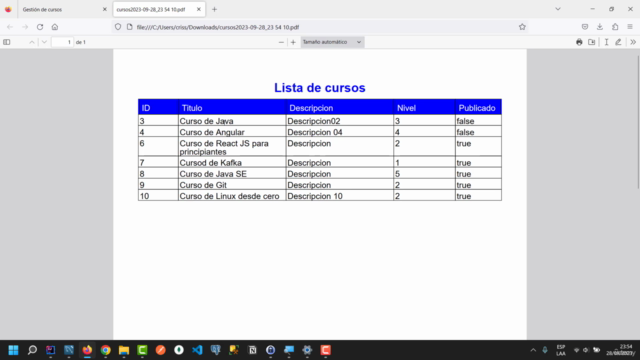Close the cursos2023 PDF tab
Screen dimensions: 640x360
199,9
